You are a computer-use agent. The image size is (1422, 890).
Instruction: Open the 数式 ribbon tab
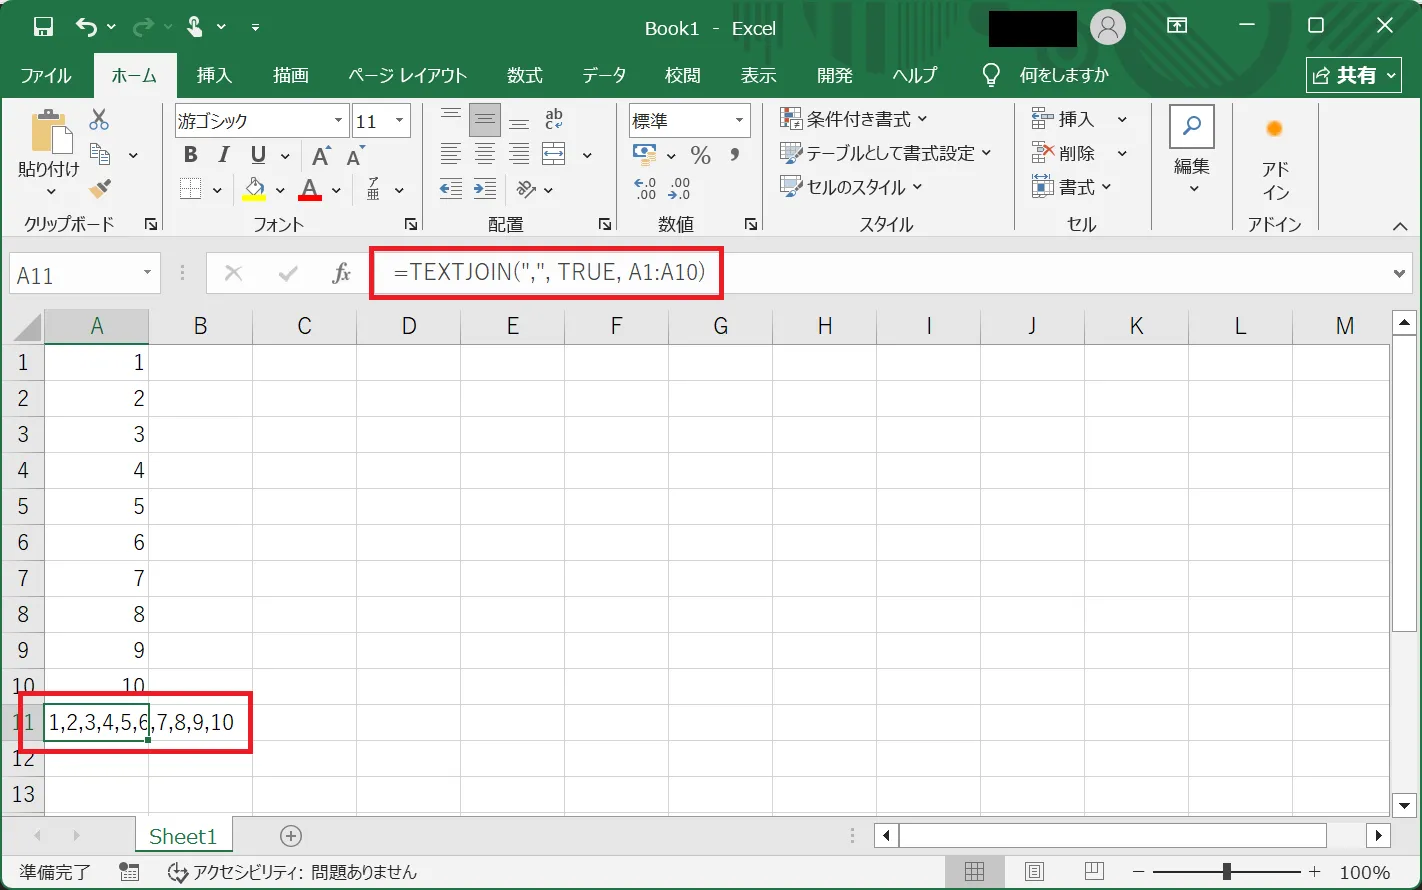[x=524, y=75]
